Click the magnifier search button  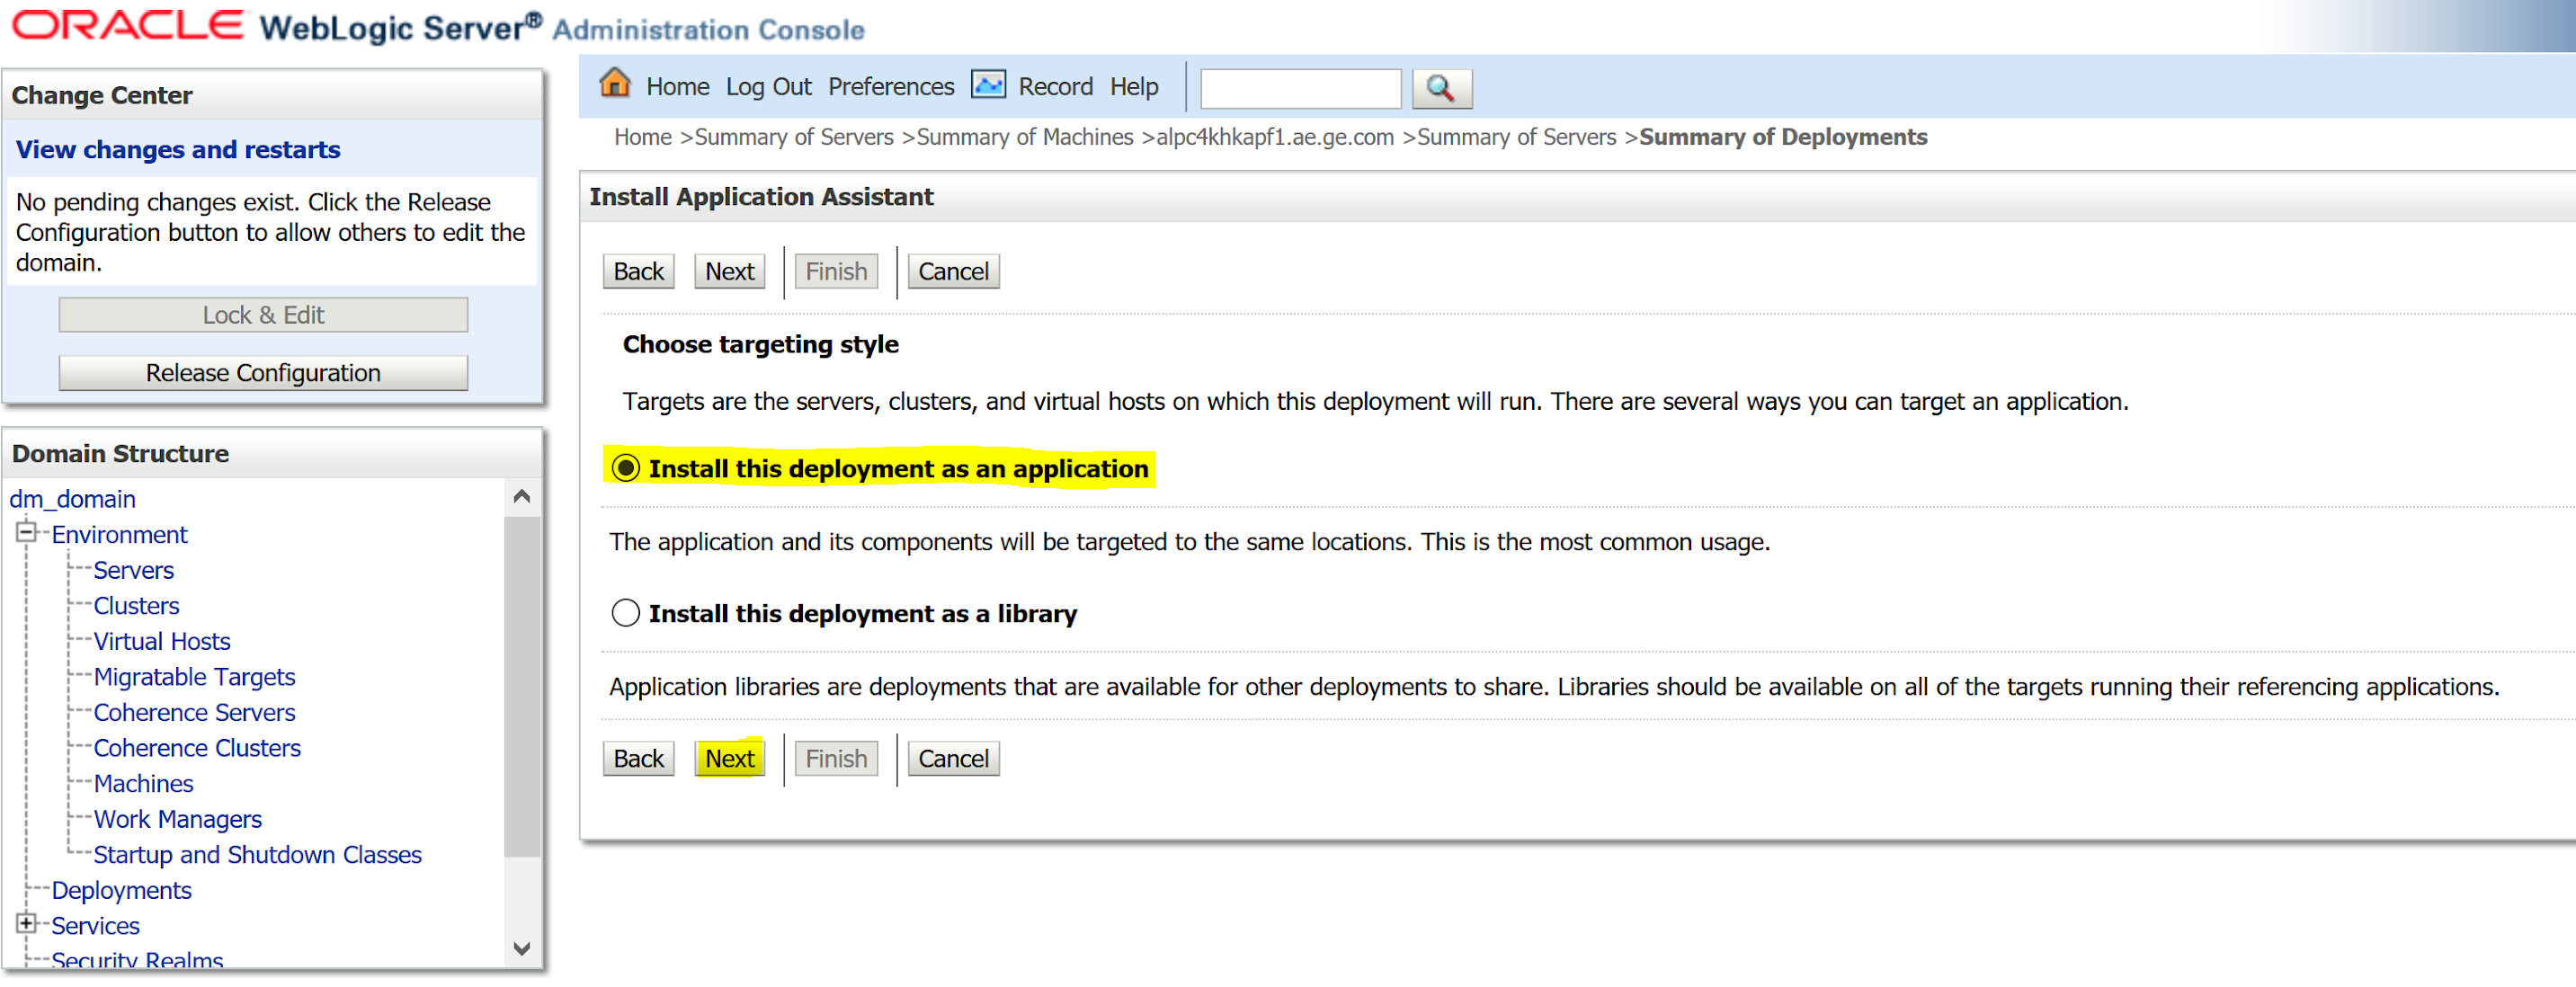coord(1441,88)
